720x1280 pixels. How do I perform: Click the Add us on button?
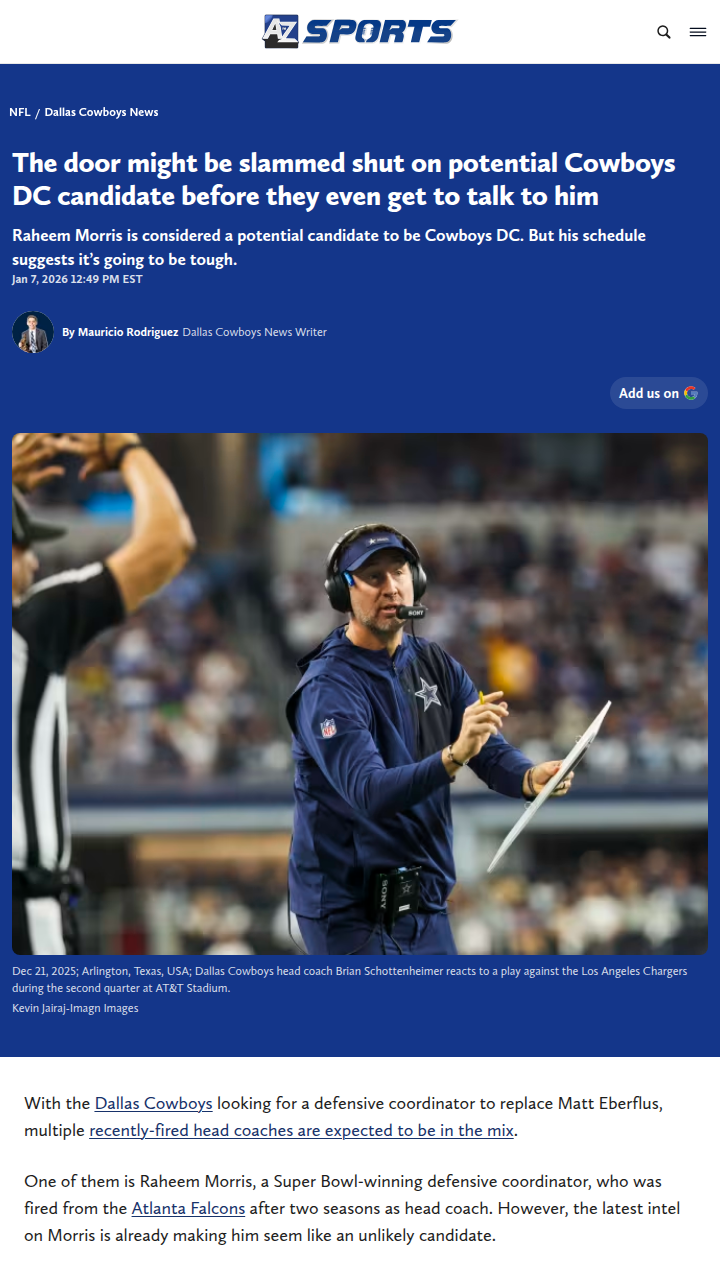(659, 393)
